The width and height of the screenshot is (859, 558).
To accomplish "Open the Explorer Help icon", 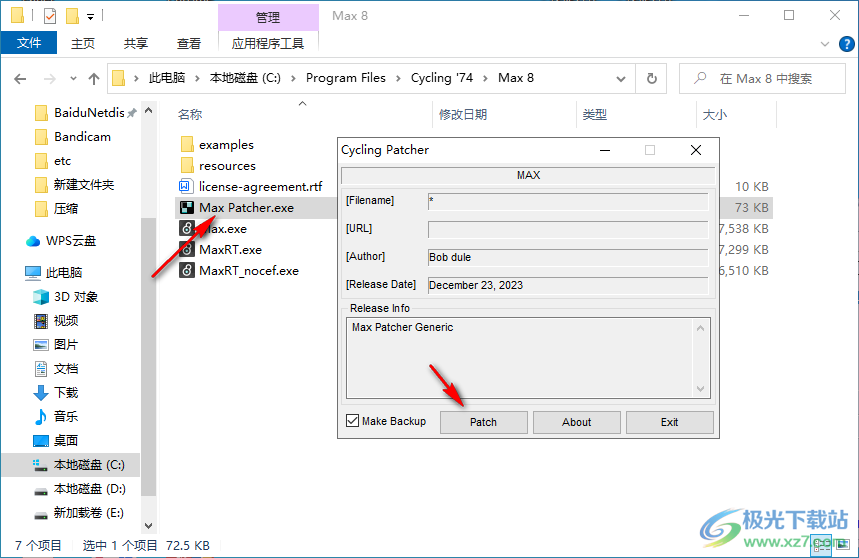I will pos(846,44).
